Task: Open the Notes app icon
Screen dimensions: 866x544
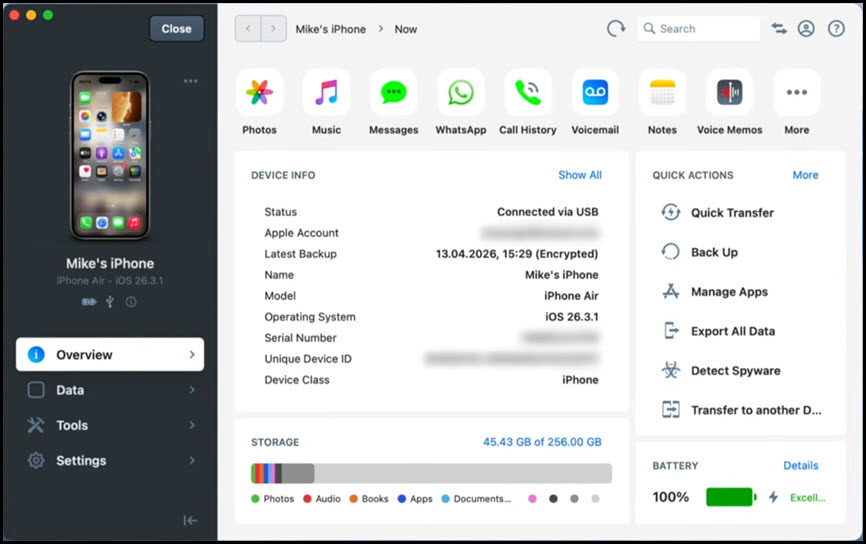Action: (662, 92)
